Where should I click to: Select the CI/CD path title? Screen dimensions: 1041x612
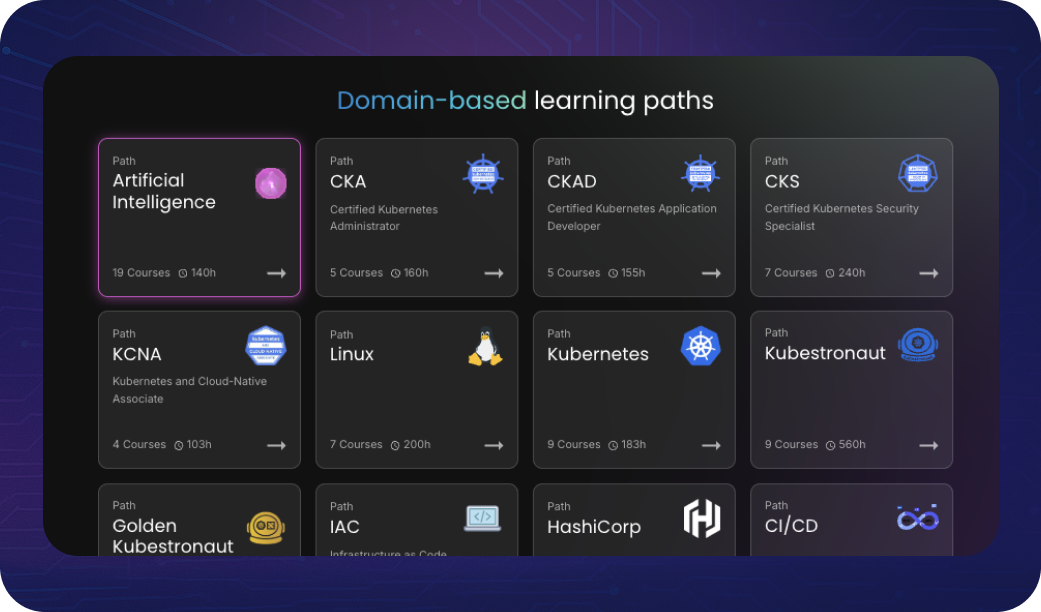791,525
